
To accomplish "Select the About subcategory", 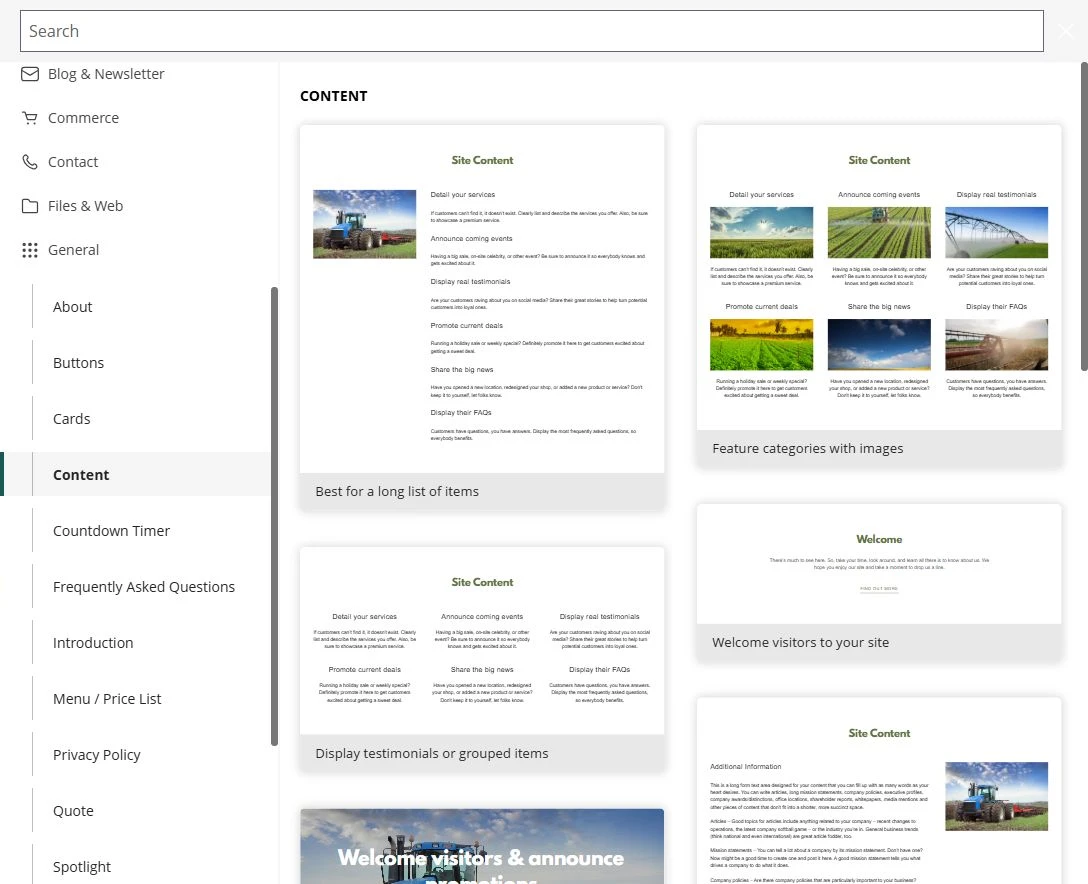I will [x=72, y=307].
